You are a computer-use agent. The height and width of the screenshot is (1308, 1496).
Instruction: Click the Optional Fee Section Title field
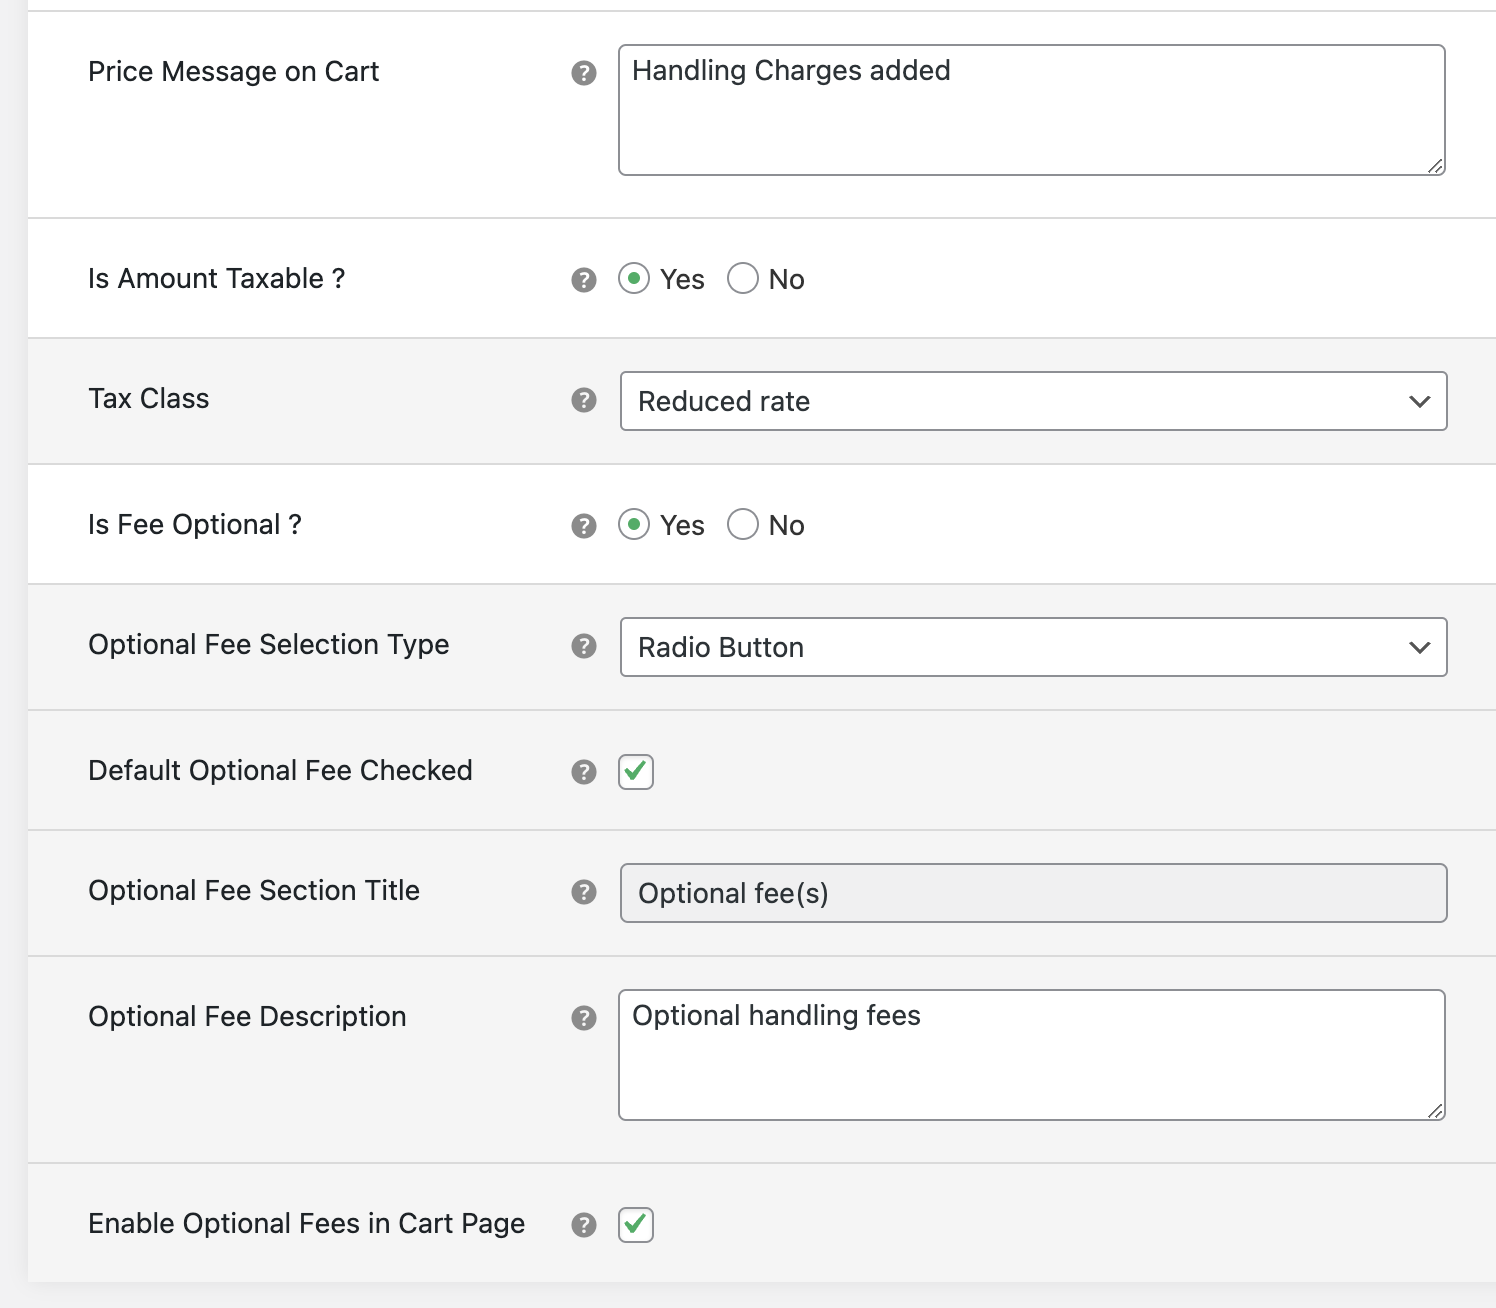point(1033,893)
